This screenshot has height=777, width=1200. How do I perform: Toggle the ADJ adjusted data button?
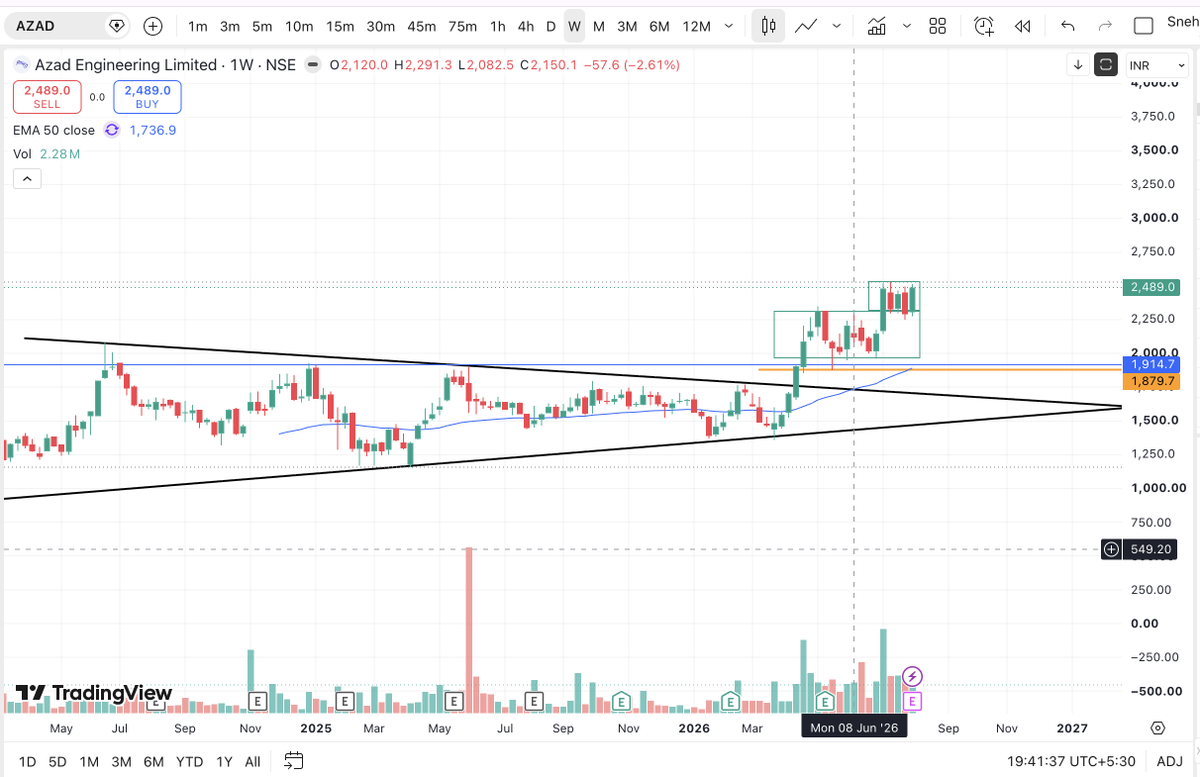click(x=1171, y=762)
